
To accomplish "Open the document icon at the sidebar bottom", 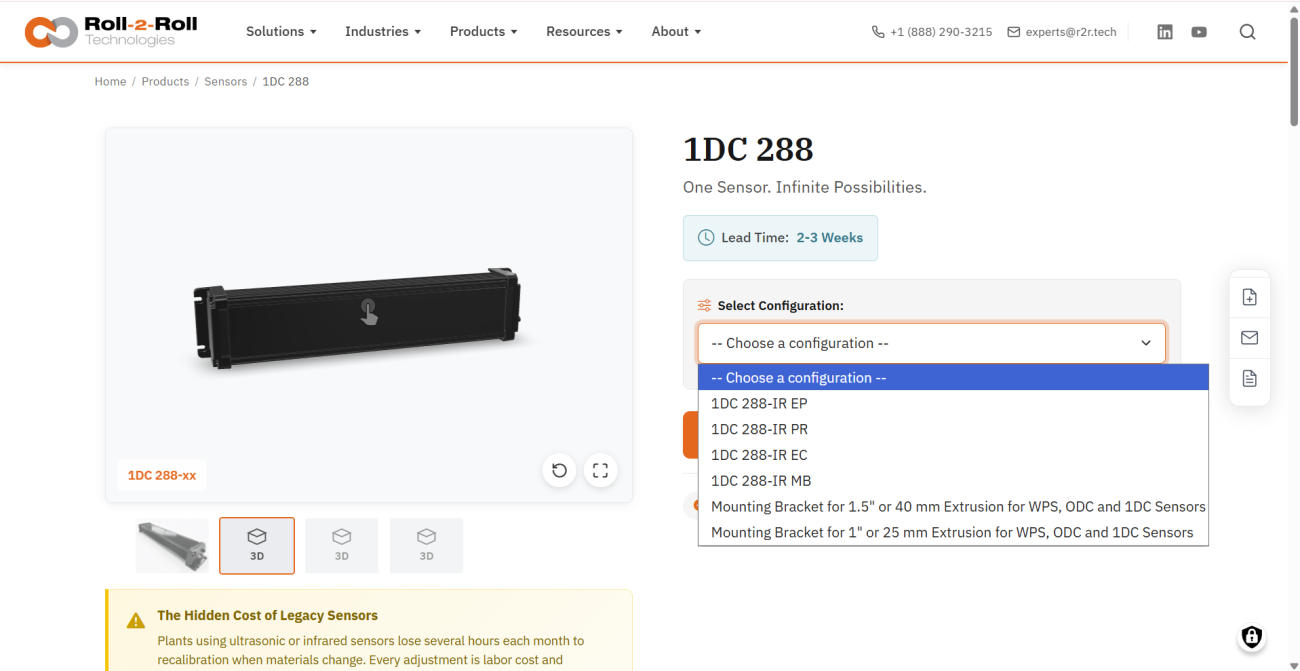I will click(1249, 378).
